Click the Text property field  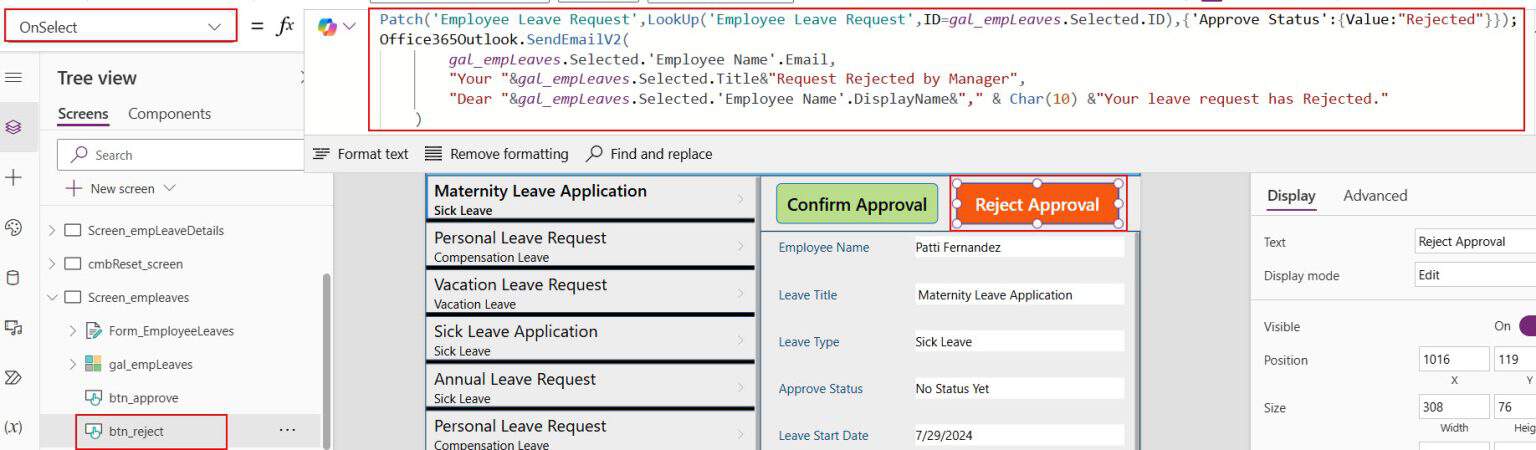pos(1474,241)
